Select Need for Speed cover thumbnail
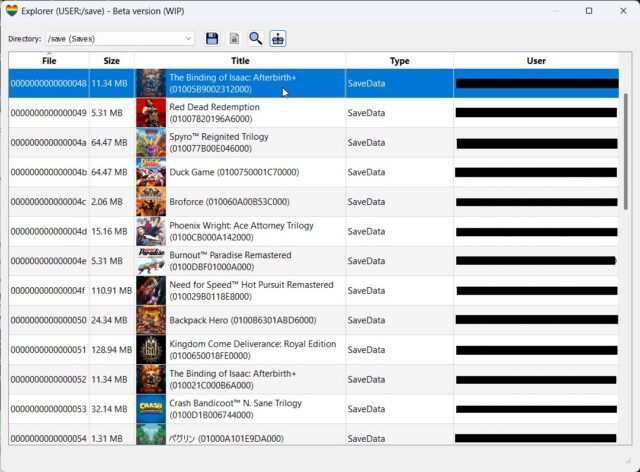 click(x=151, y=290)
